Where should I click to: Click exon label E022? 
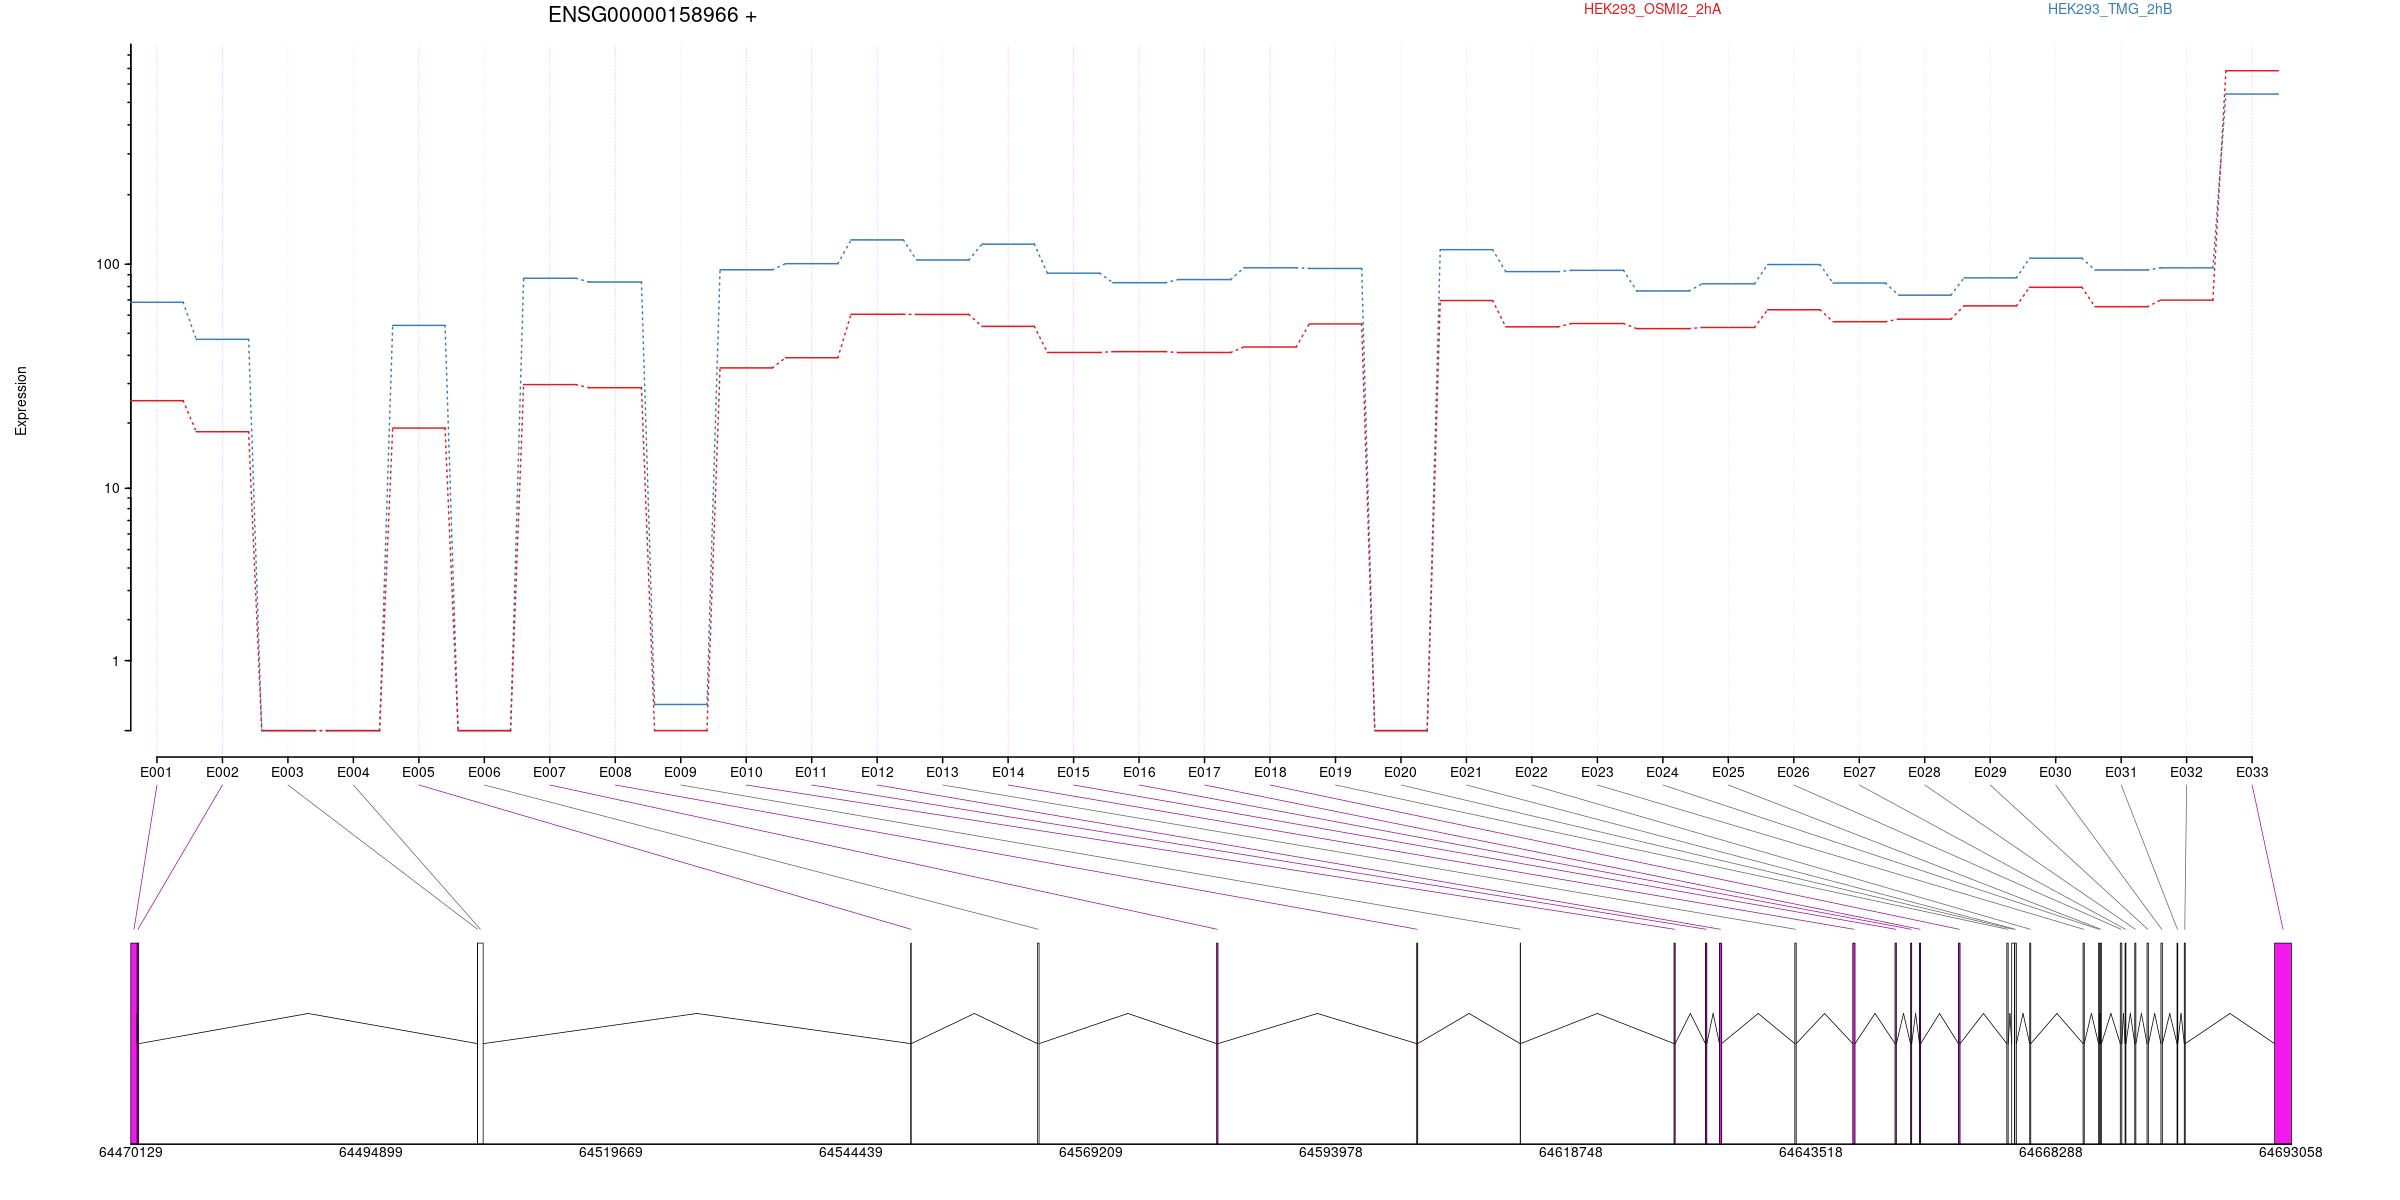(x=1531, y=772)
